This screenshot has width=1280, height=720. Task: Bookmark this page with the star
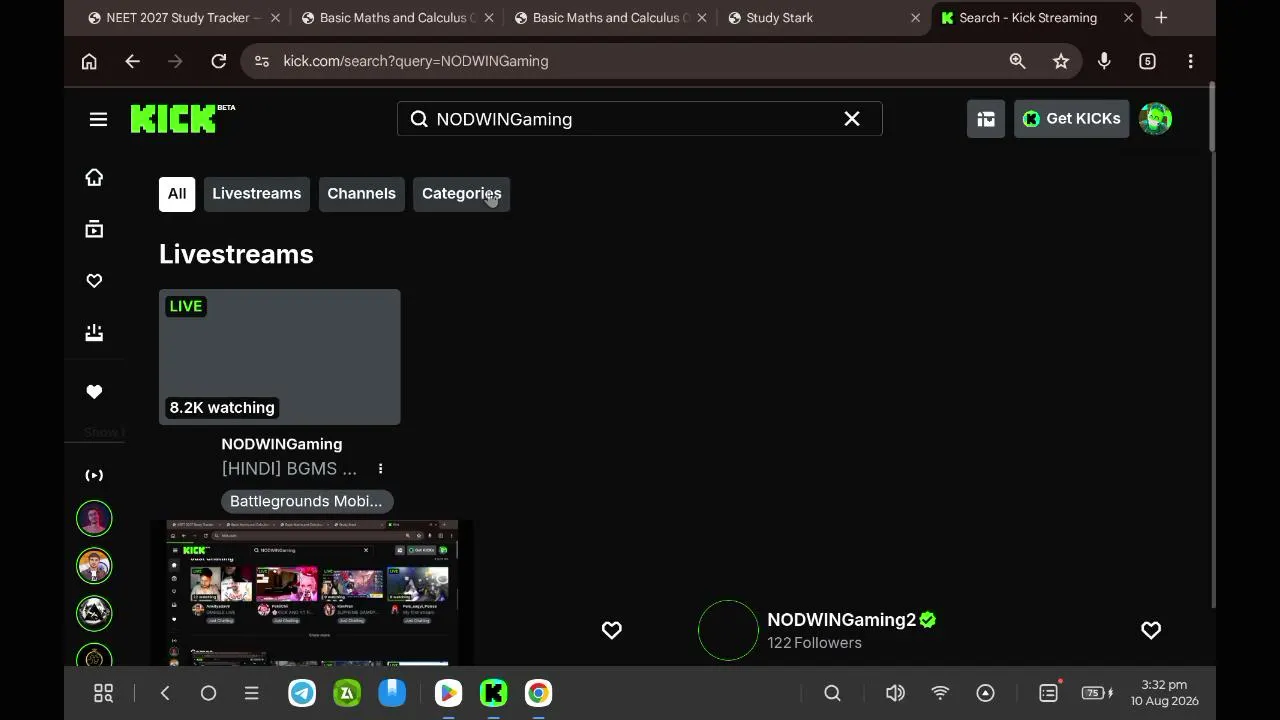[1061, 61]
